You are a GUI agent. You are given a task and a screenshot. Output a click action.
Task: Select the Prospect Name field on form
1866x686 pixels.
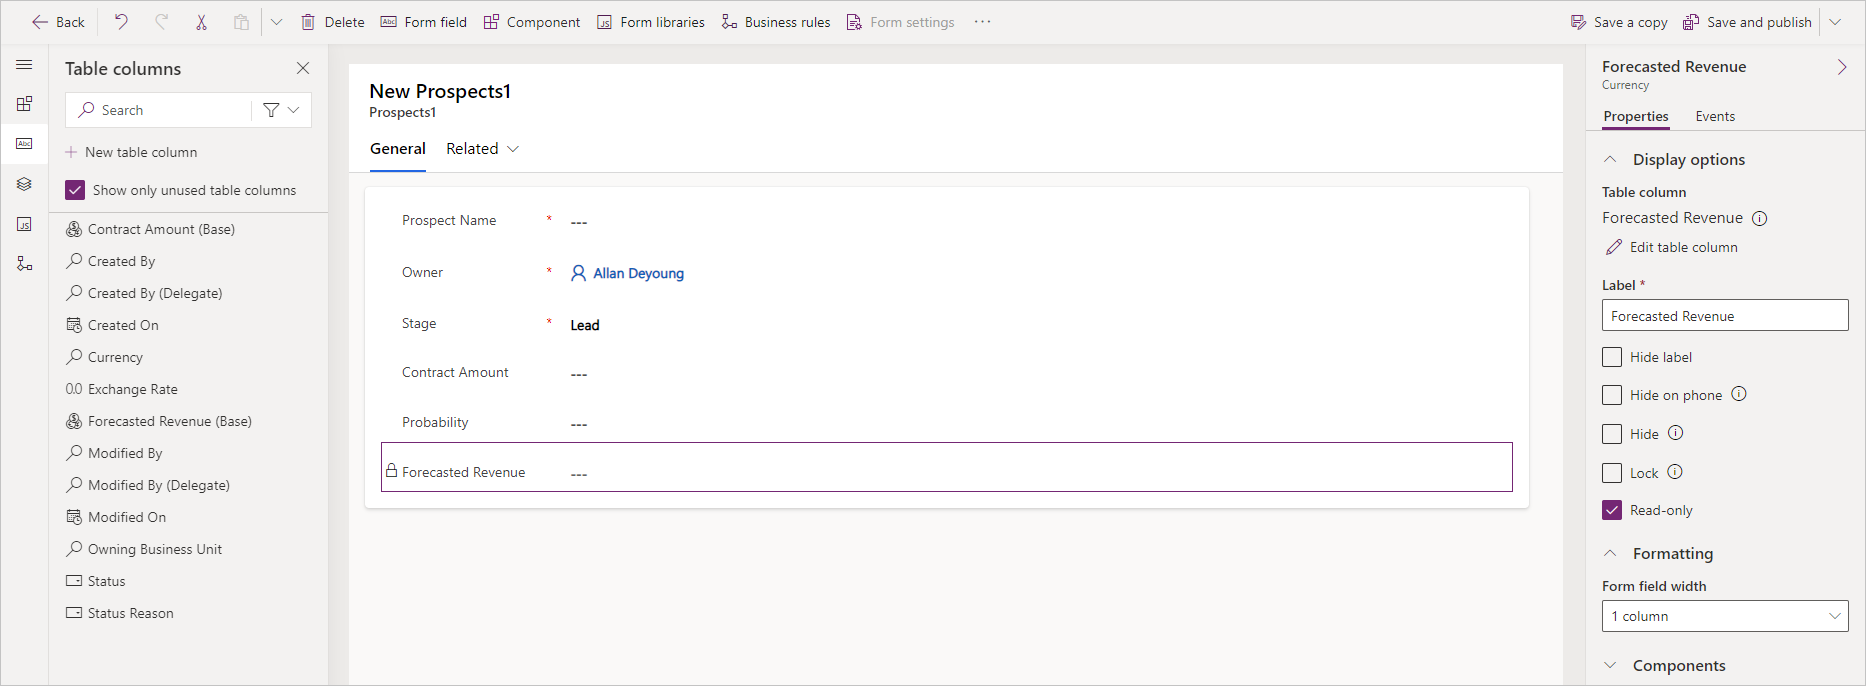pyautogui.click(x=946, y=221)
